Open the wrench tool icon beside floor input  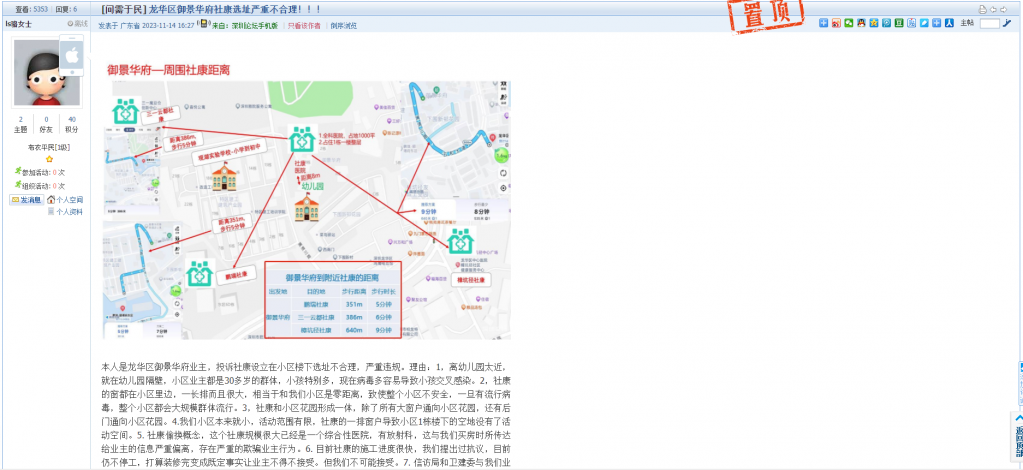pyautogui.click(x=1007, y=23)
